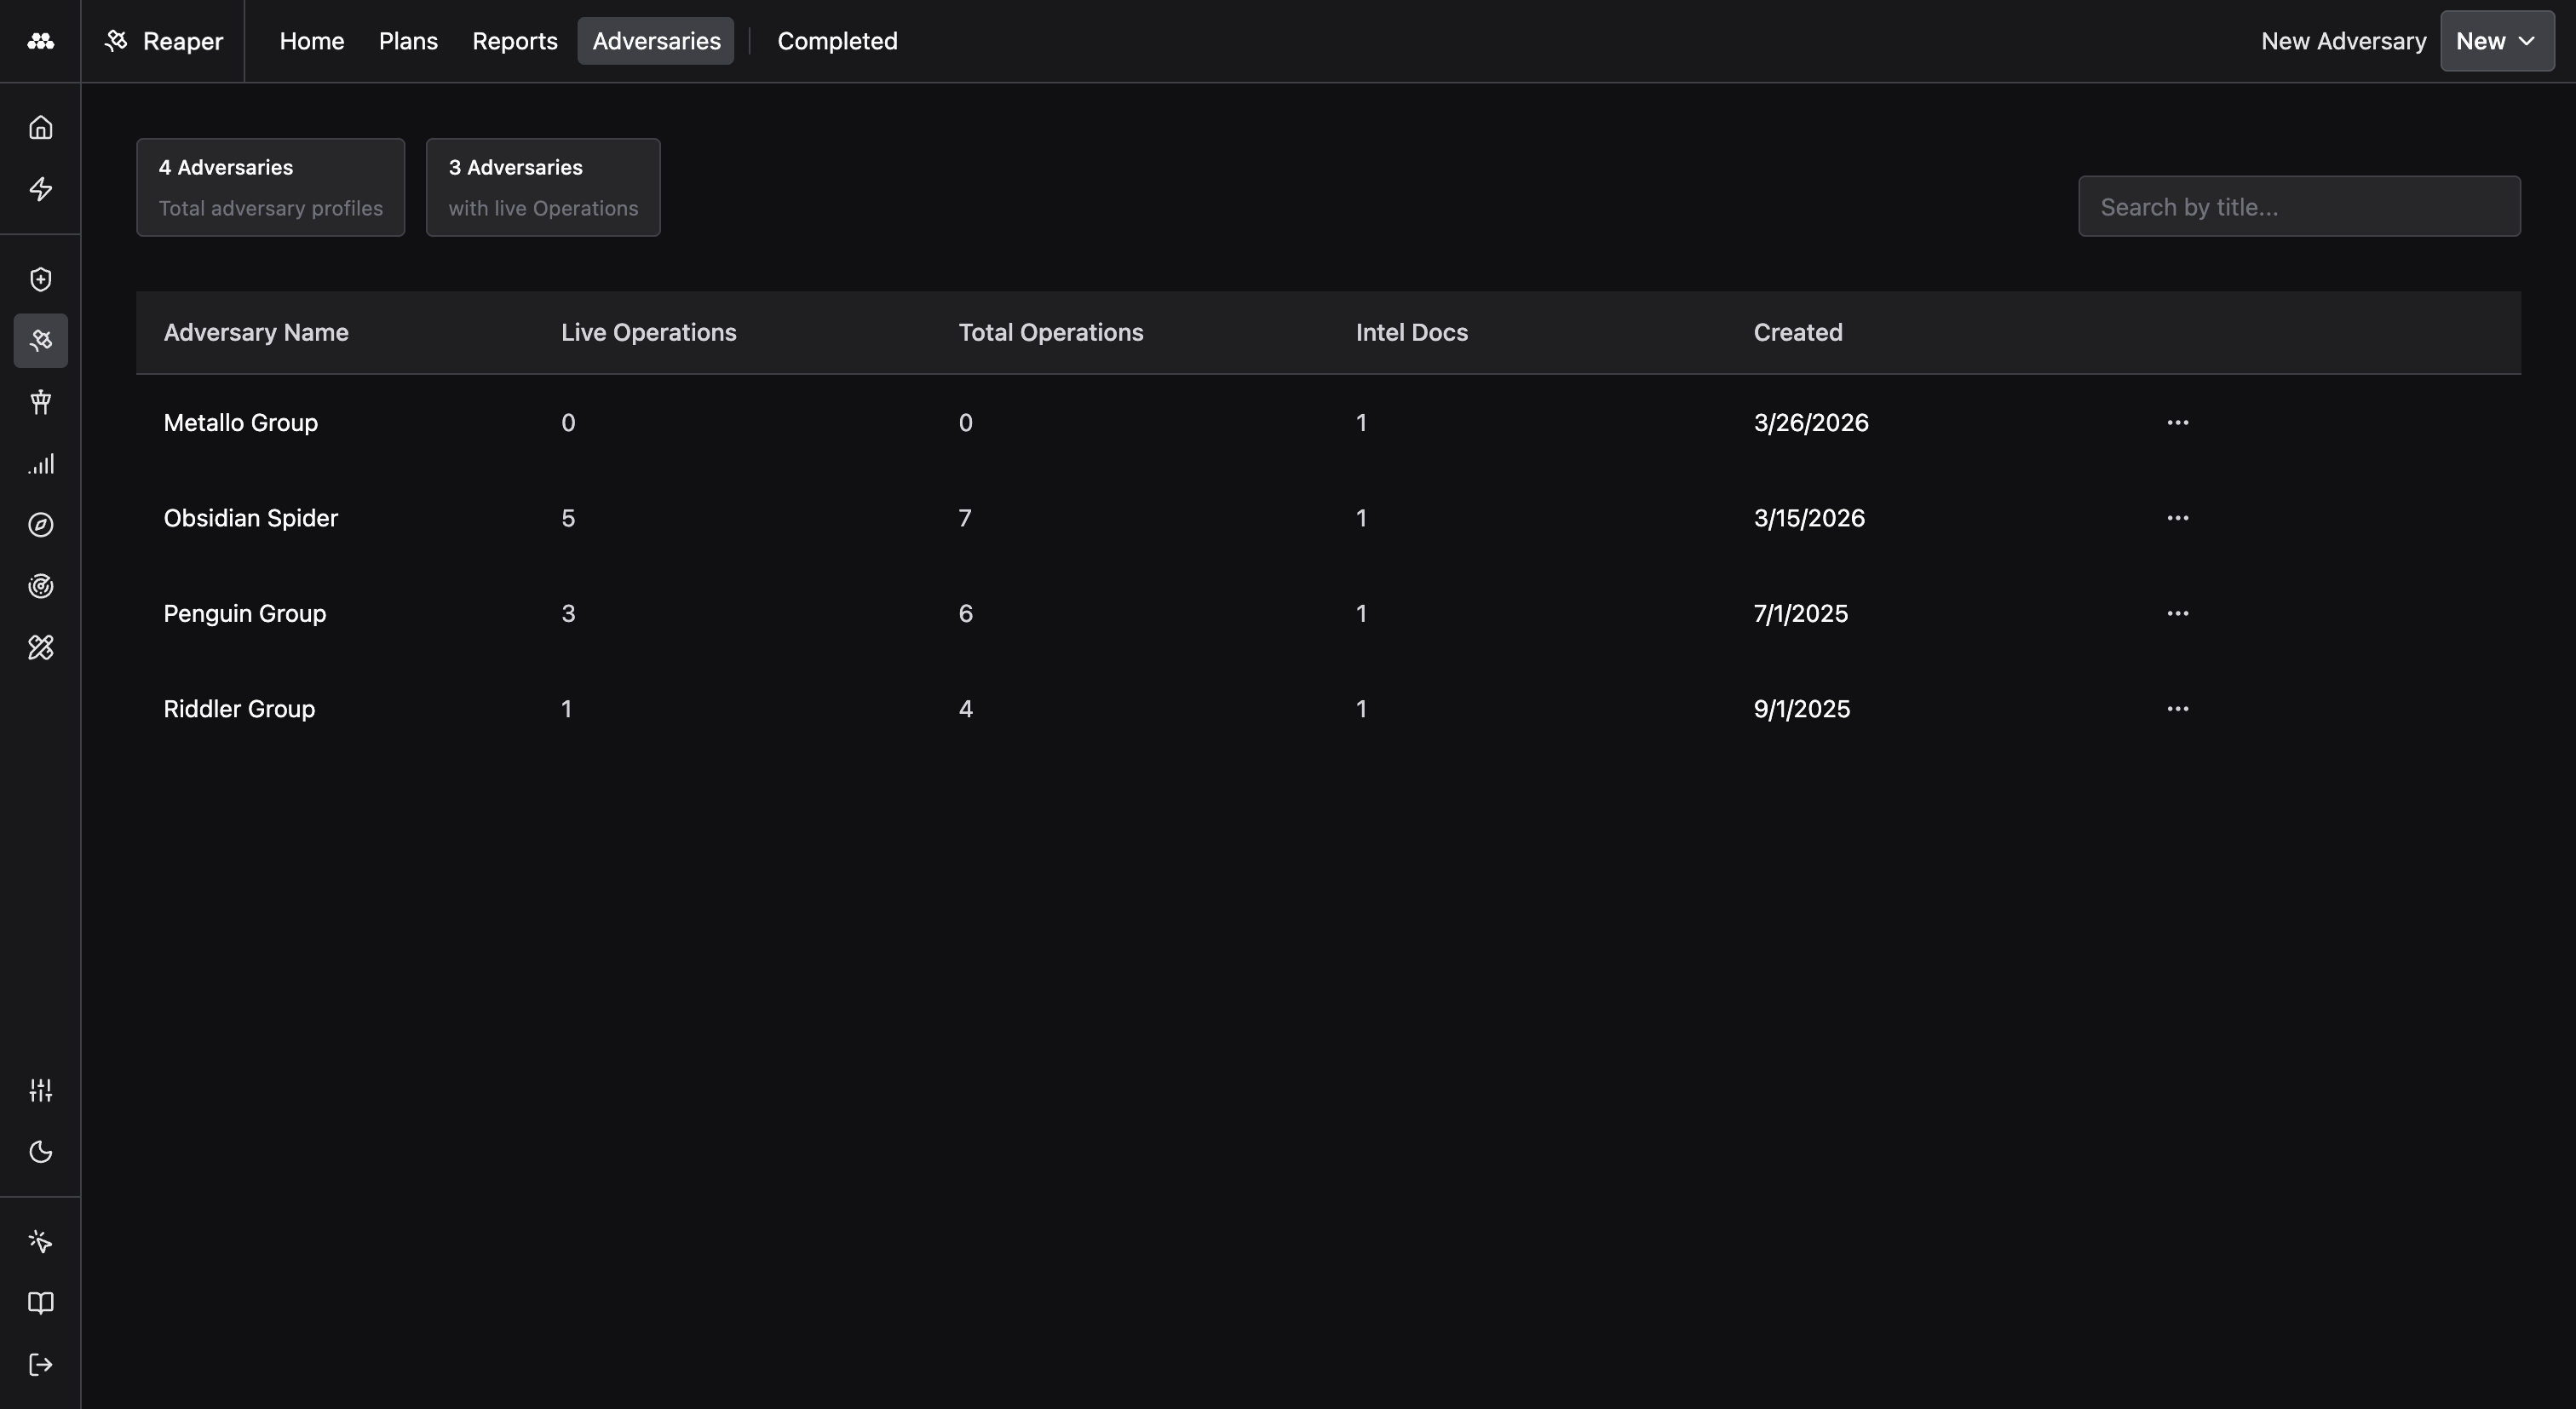
Task: Open the actions menu for Riddler Group
Action: [x=2178, y=709]
